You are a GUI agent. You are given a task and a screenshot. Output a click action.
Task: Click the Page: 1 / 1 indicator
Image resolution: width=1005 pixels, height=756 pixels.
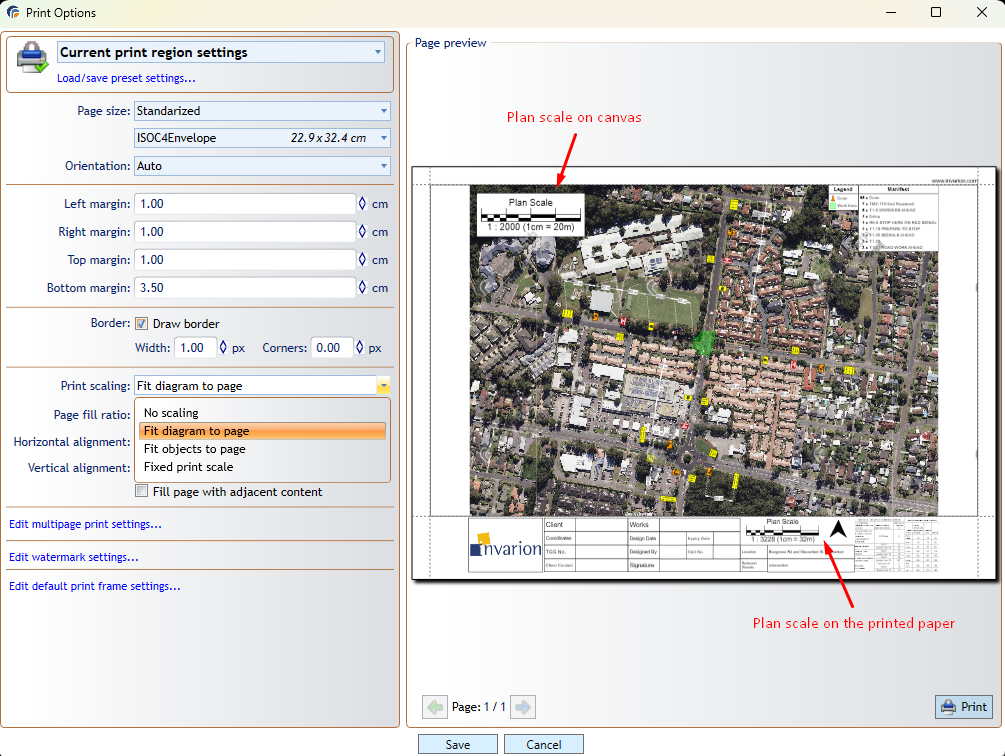point(478,707)
